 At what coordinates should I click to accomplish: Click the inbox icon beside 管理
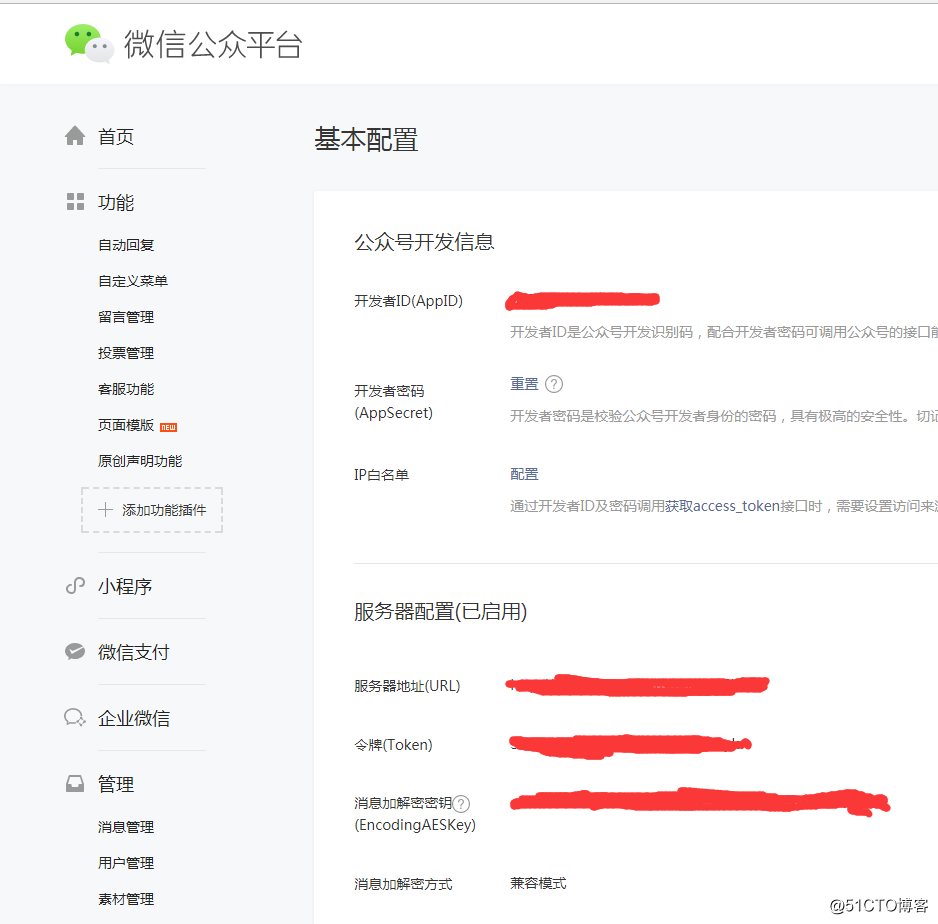tap(75, 783)
